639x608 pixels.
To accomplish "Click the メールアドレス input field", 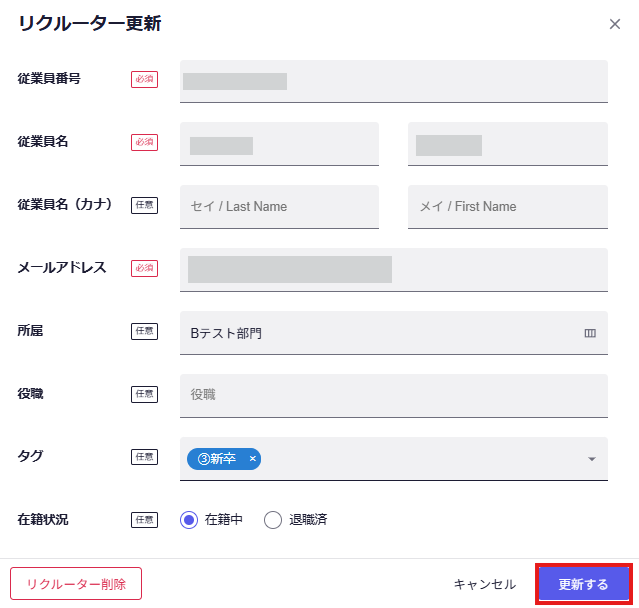I will (x=394, y=270).
